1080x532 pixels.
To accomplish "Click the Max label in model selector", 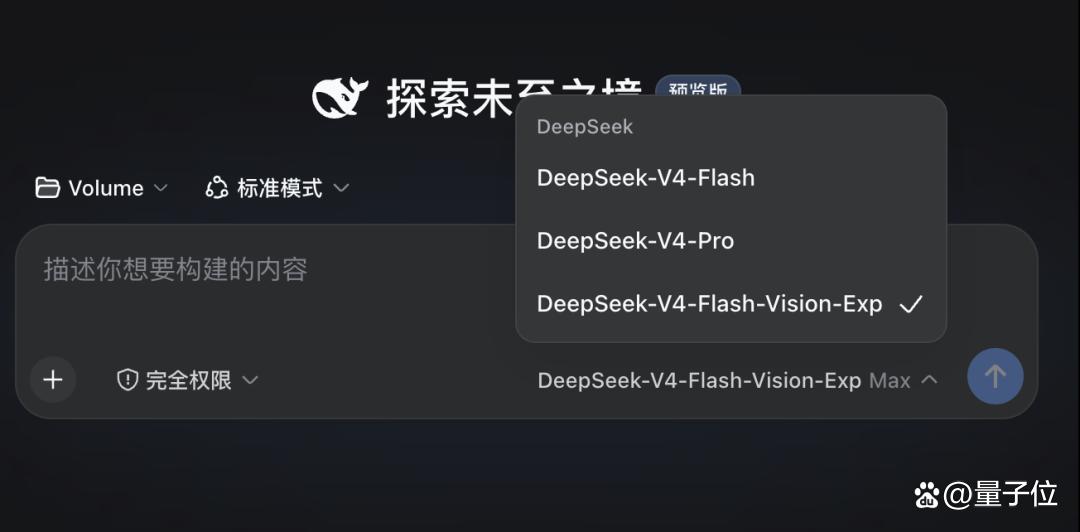I will pos(890,380).
